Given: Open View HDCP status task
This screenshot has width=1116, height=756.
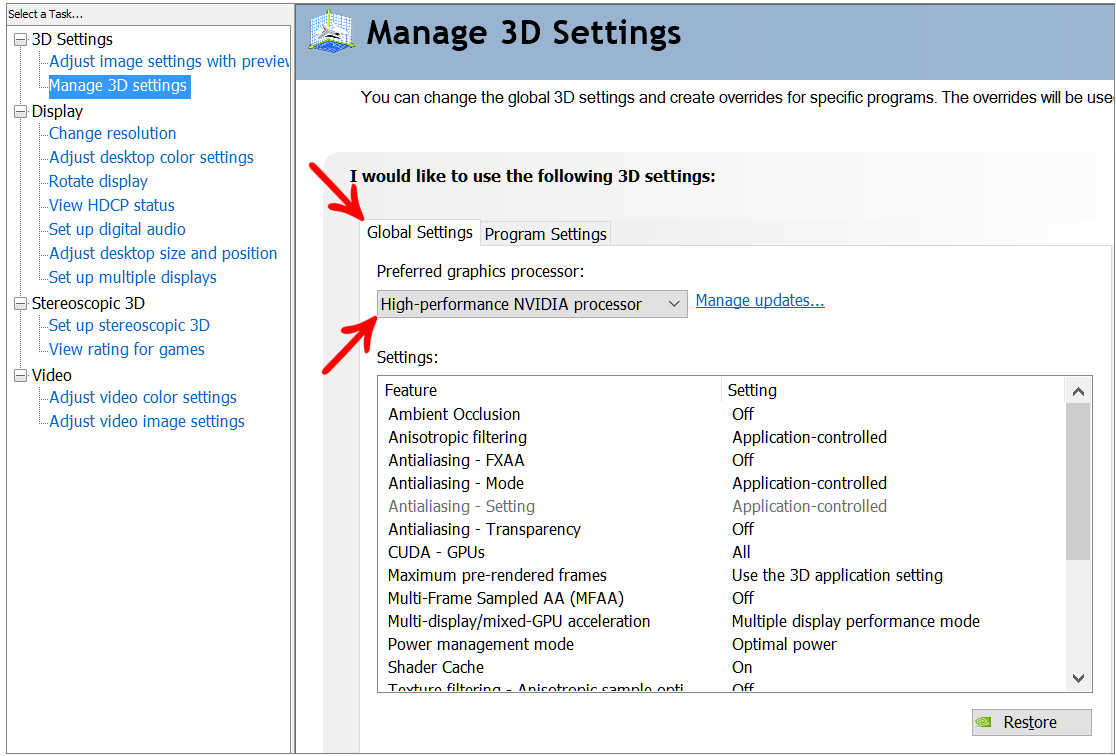Looking at the screenshot, I should point(112,205).
